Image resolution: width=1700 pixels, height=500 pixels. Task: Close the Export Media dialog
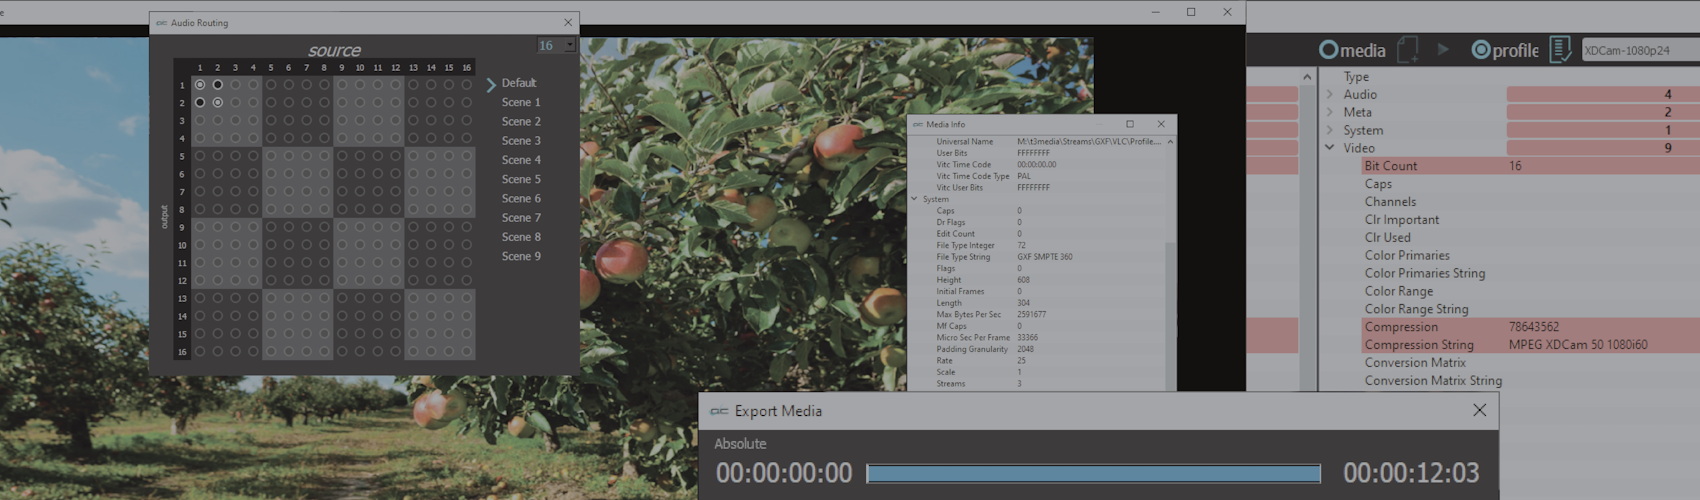[1479, 410]
